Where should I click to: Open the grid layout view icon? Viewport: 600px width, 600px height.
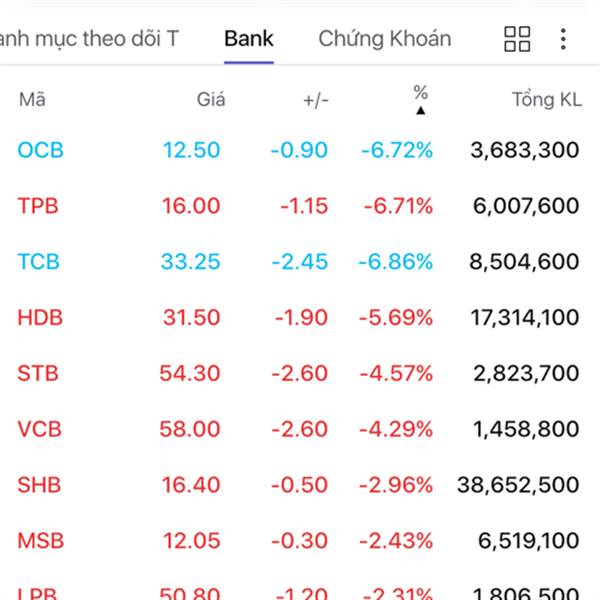pos(517,39)
